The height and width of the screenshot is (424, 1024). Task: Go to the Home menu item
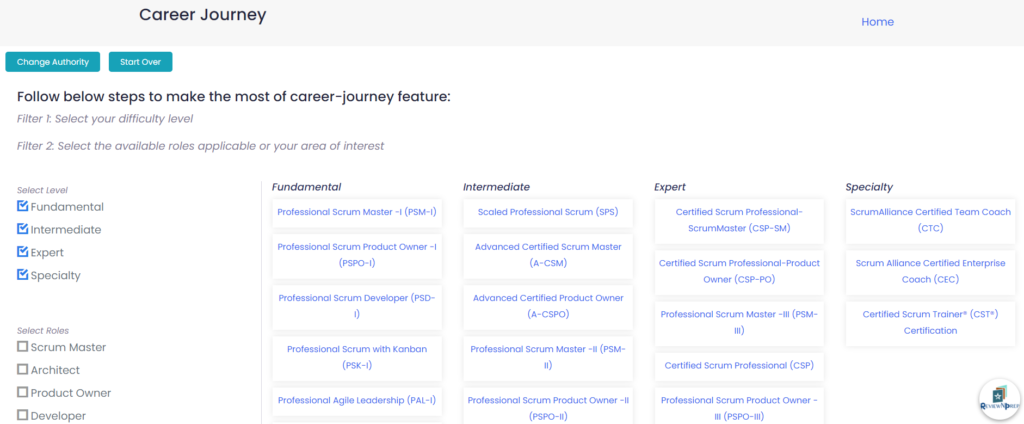point(877,22)
